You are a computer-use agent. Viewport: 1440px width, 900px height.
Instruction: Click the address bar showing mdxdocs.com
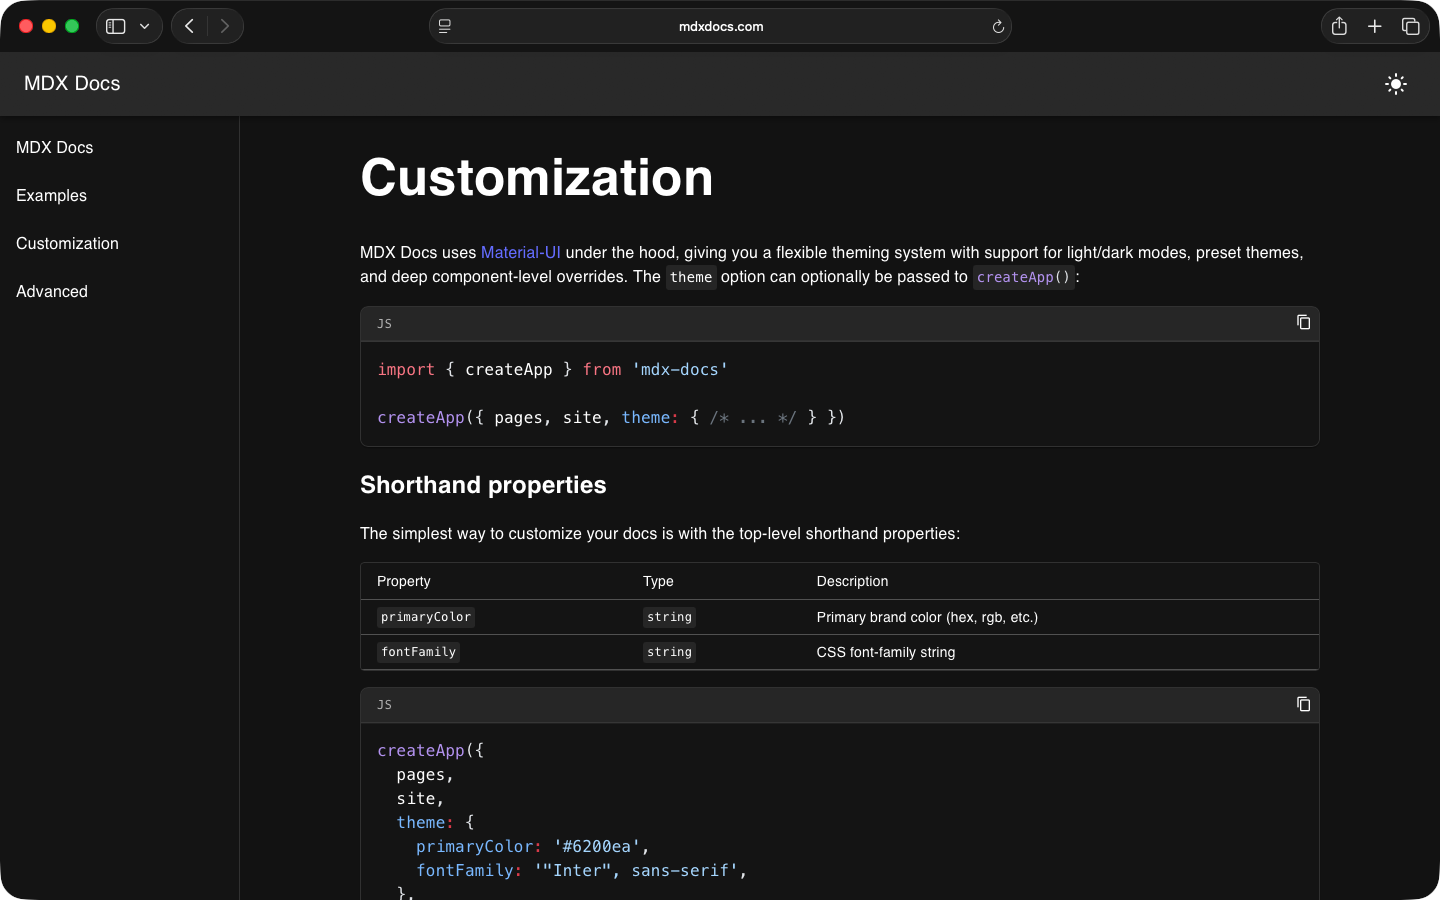720,26
